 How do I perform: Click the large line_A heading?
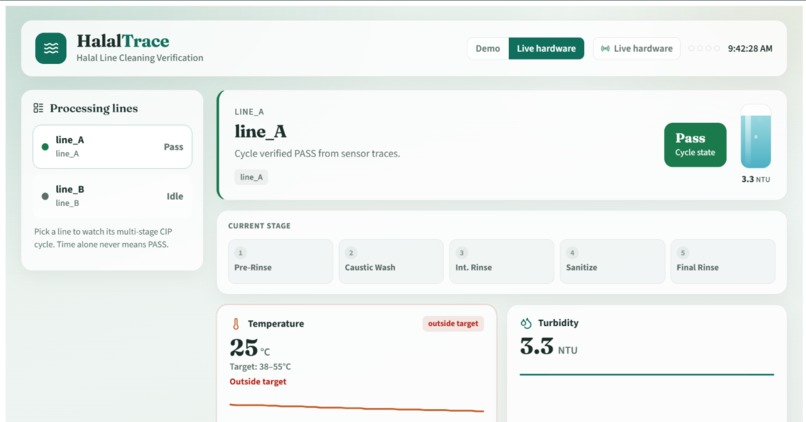click(261, 132)
